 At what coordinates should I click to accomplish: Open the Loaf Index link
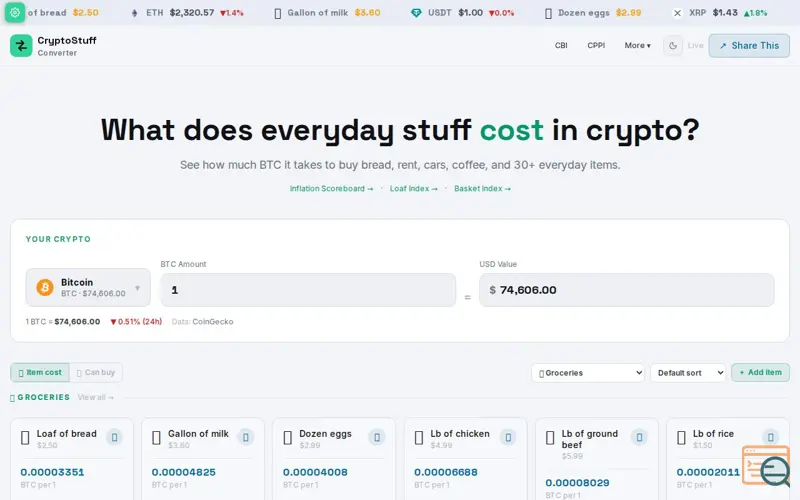coord(413,189)
